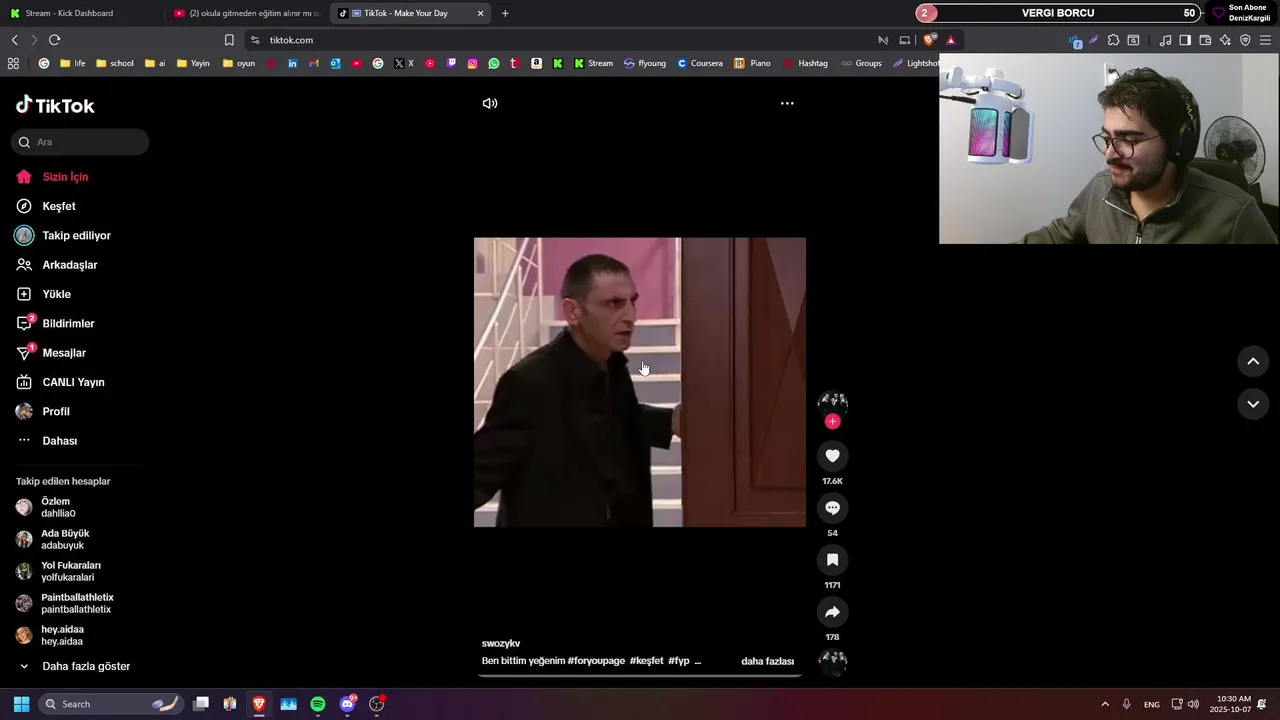The image size is (1280, 720).
Task: Save the video with the bookmark icon
Action: pos(832,560)
